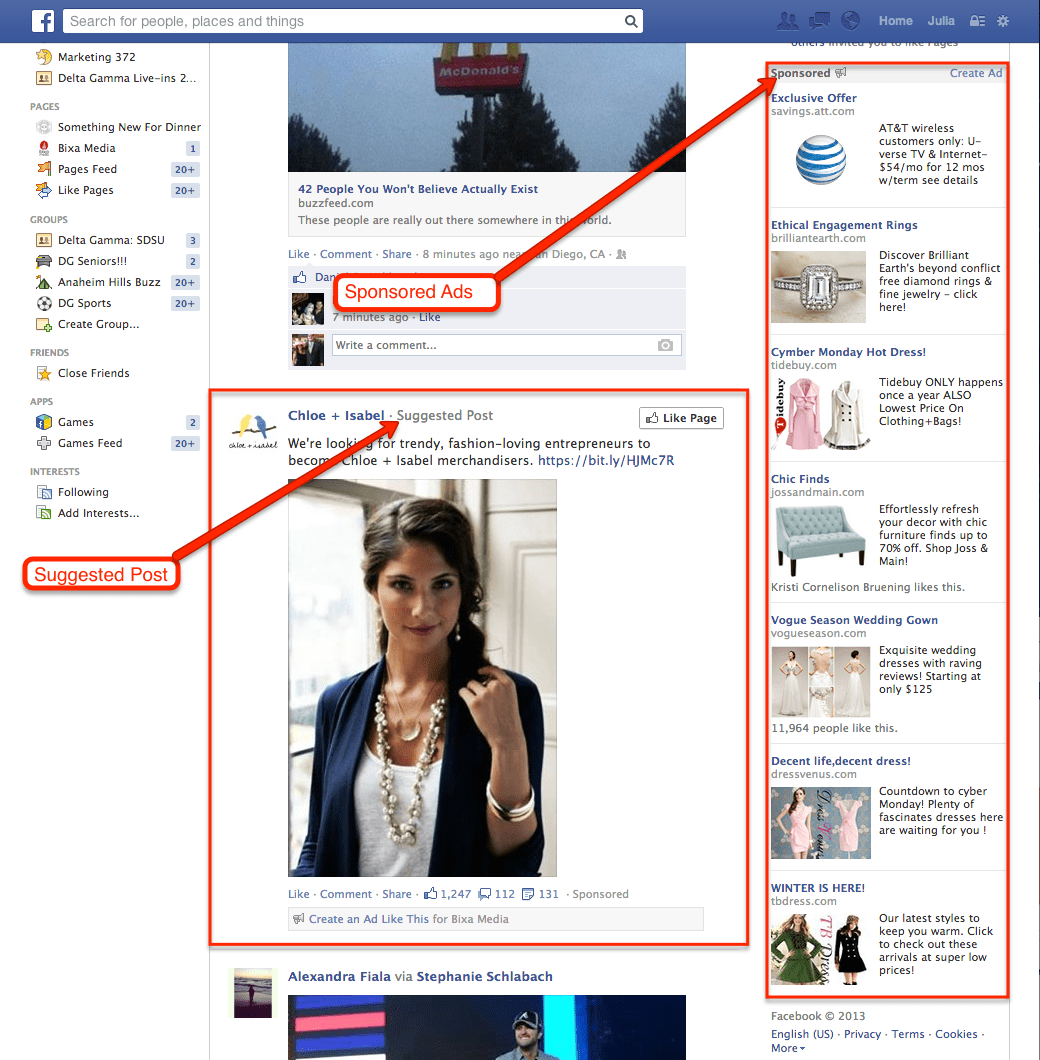Click the blue sofa Chic Finds image

point(820,541)
